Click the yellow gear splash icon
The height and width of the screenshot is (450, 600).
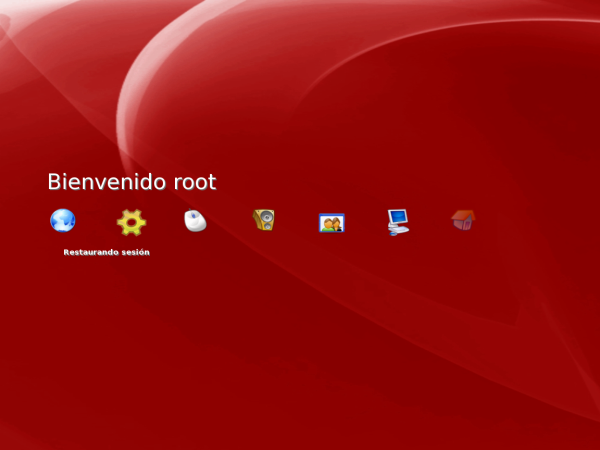pos(131,222)
